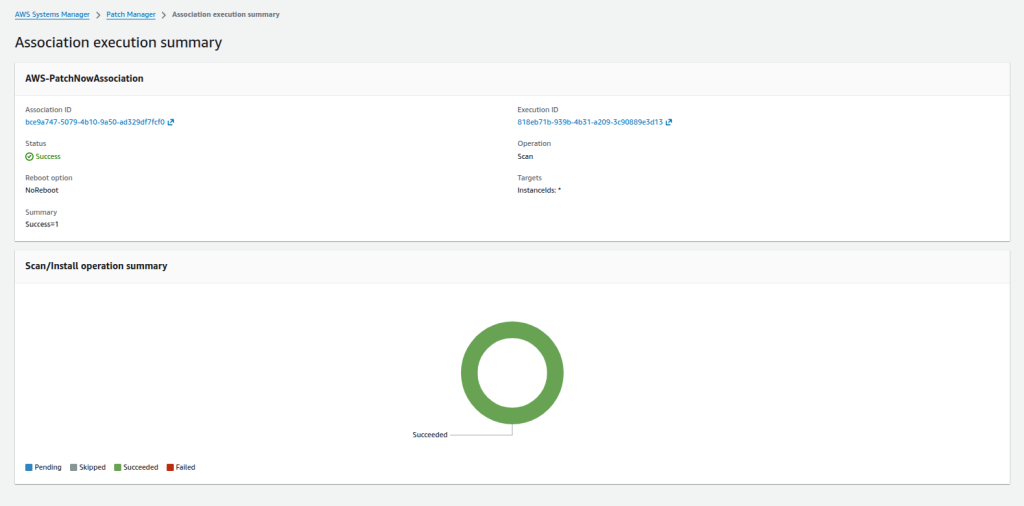This screenshot has height=506, width=1024.
Task: Go to the Patch Manager breadcrumb
Action: pos(131,14)
